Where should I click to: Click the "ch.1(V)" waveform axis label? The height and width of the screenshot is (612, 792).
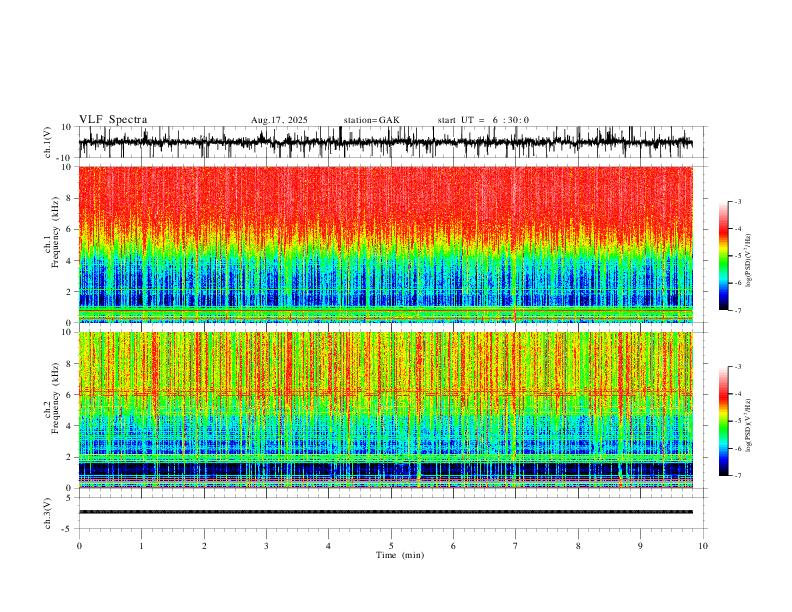[48, 142]
